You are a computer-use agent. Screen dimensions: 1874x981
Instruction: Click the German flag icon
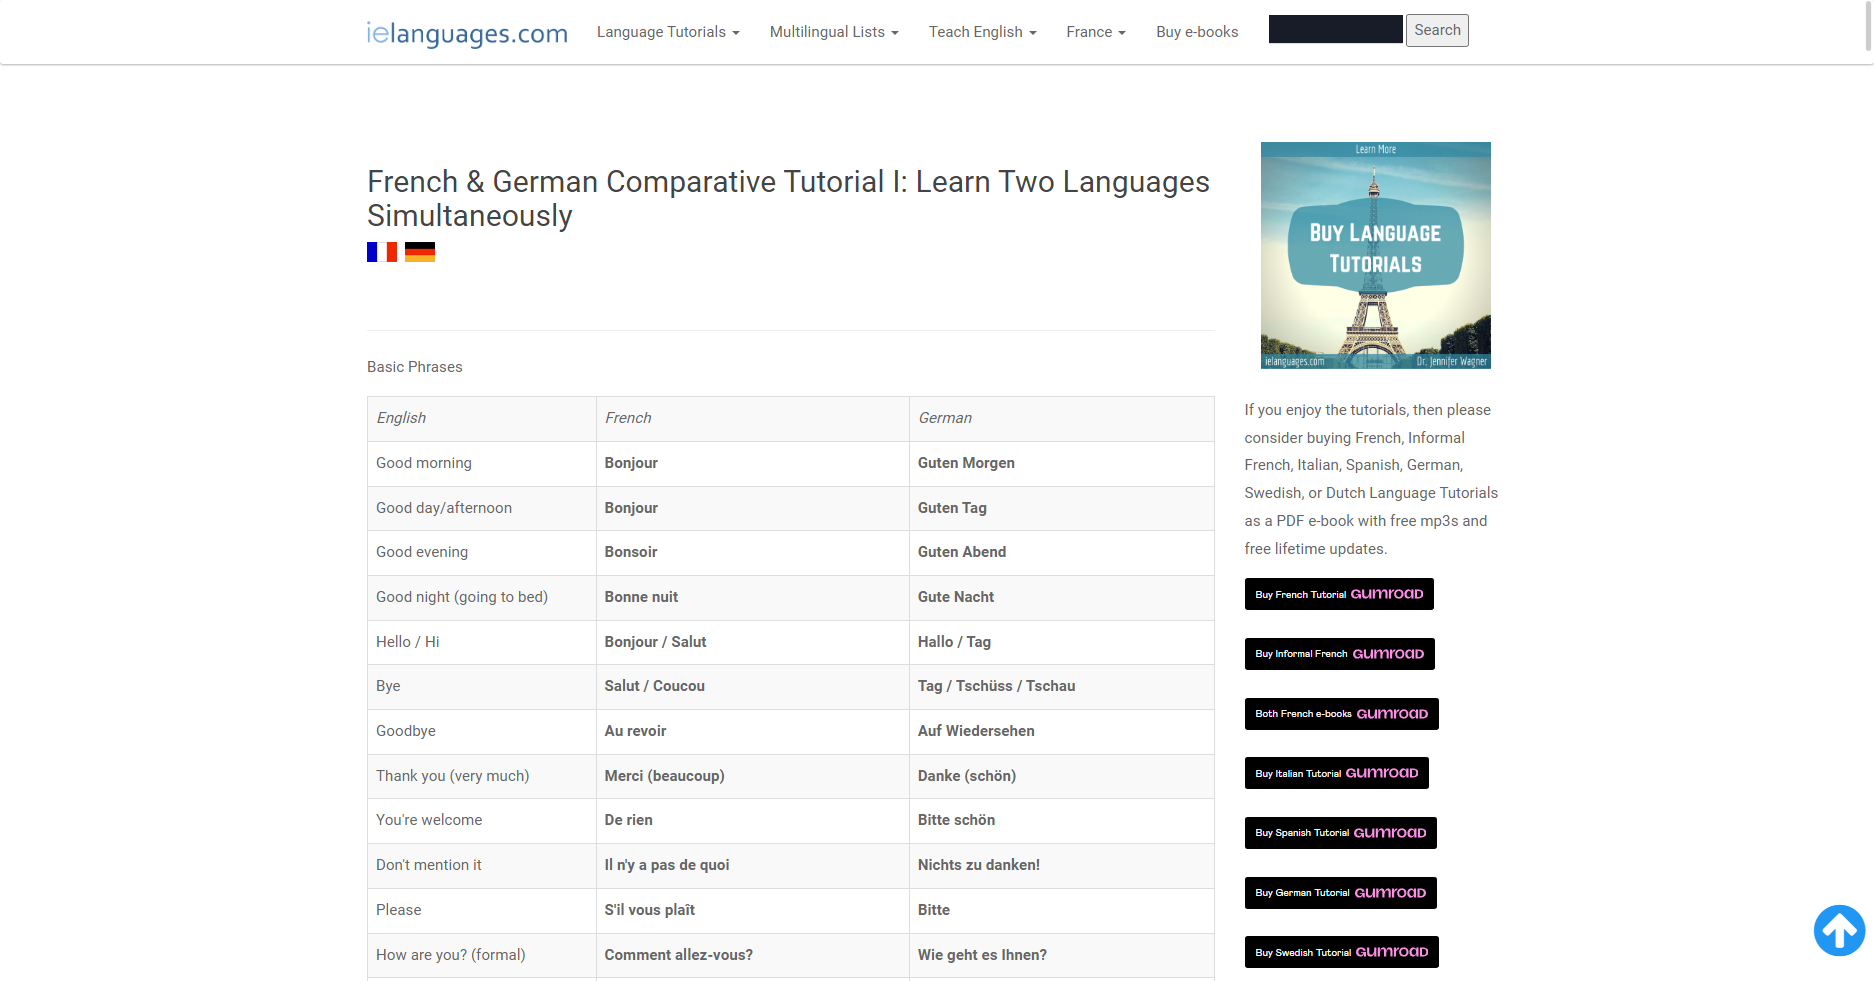pyautogui.click(x=421, y=252)
